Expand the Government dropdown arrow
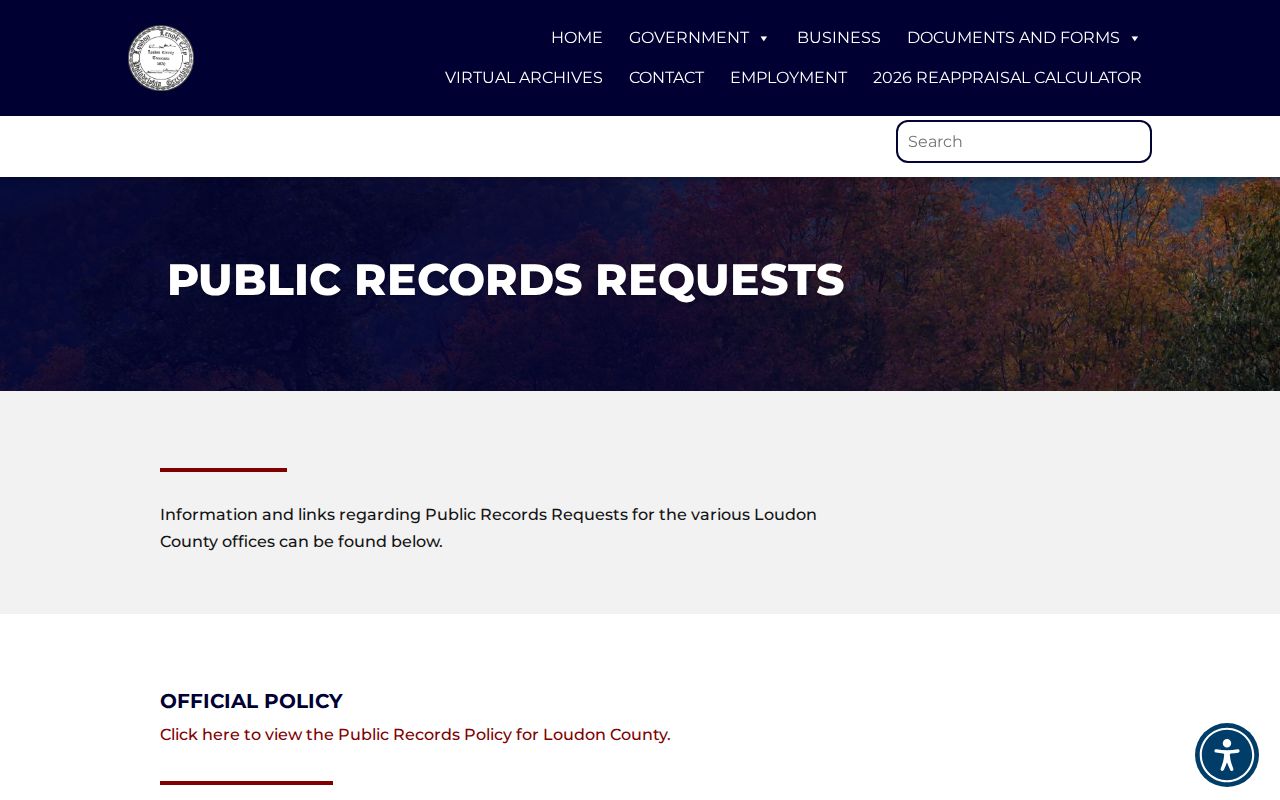Viewport: 1280px width, 800px height. click(763, 38)
